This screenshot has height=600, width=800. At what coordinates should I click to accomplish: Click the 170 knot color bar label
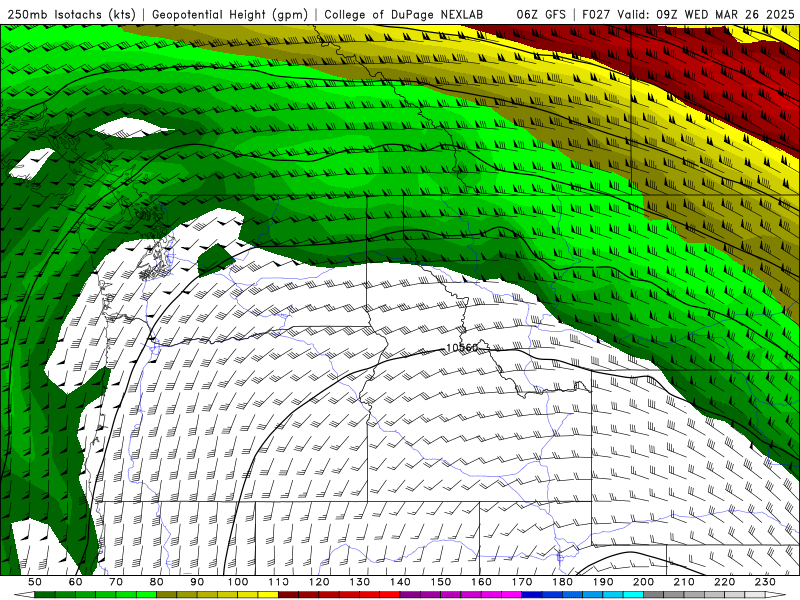[x=522, y=582]
